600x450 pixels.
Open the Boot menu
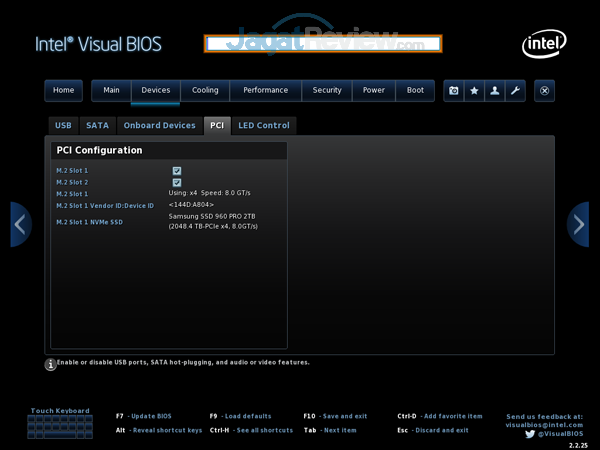pyautogui.click(x=415, y=90)
